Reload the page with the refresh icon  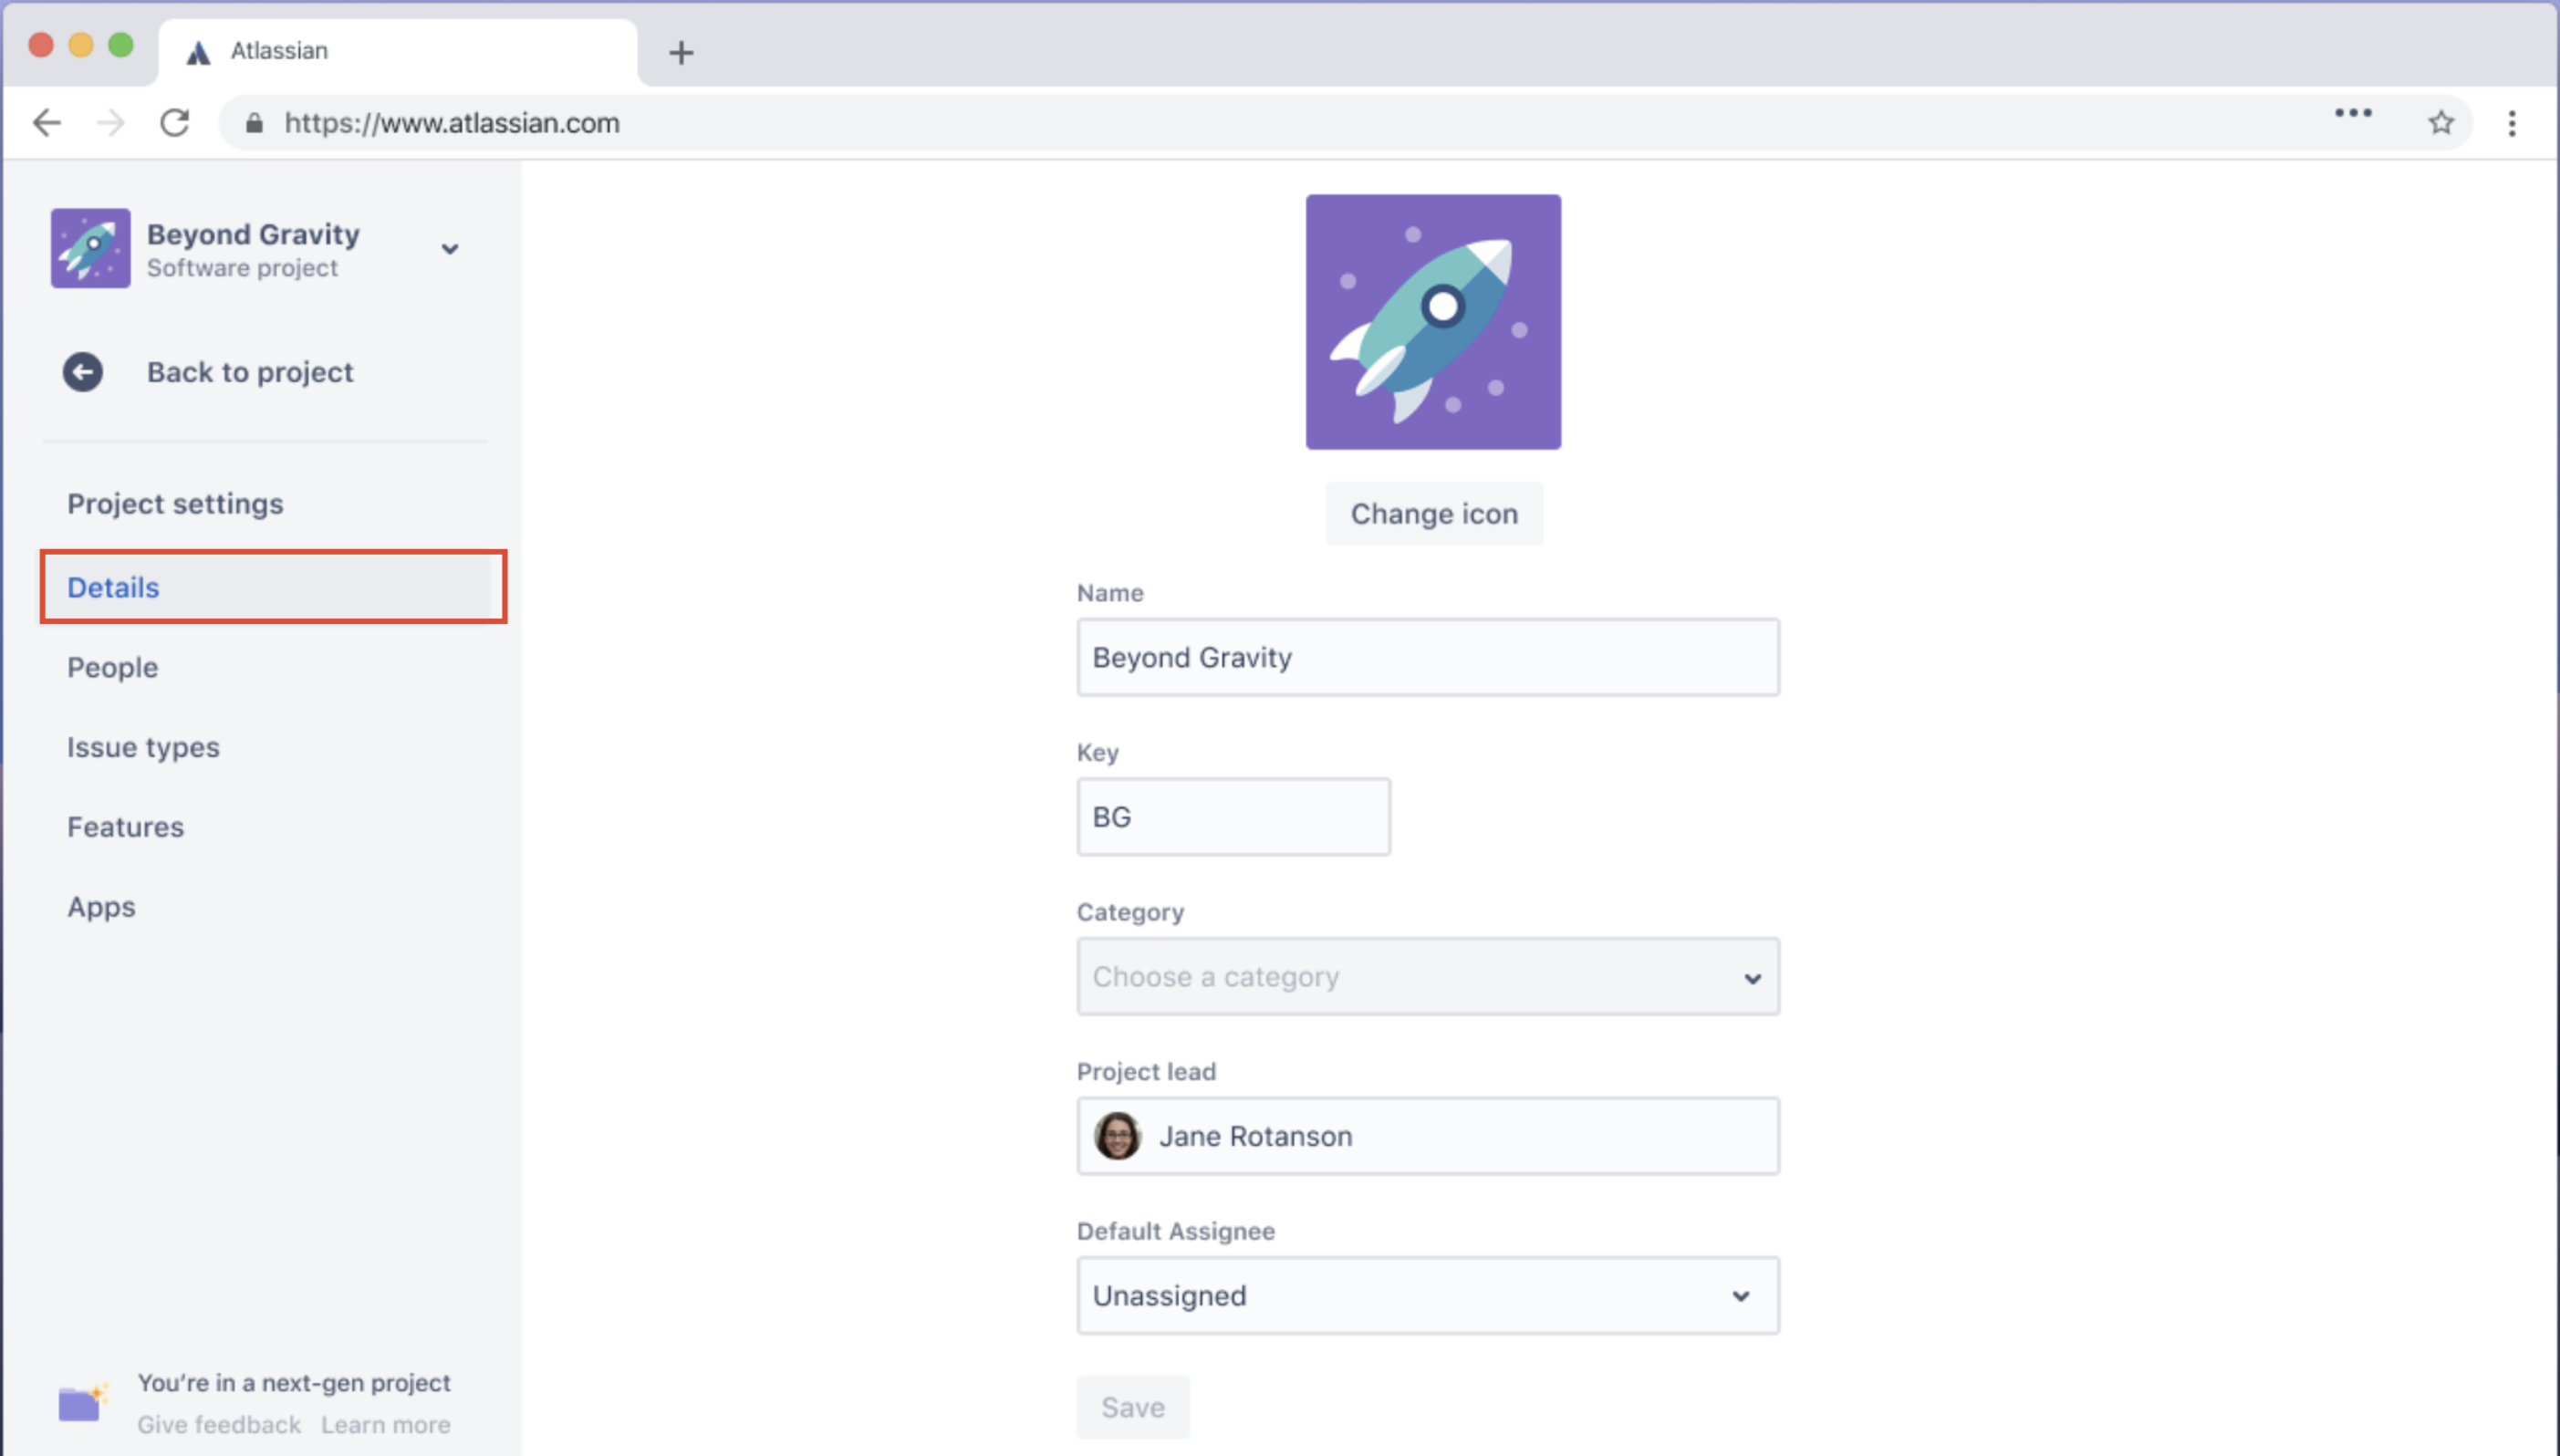(x=175, y=123)
